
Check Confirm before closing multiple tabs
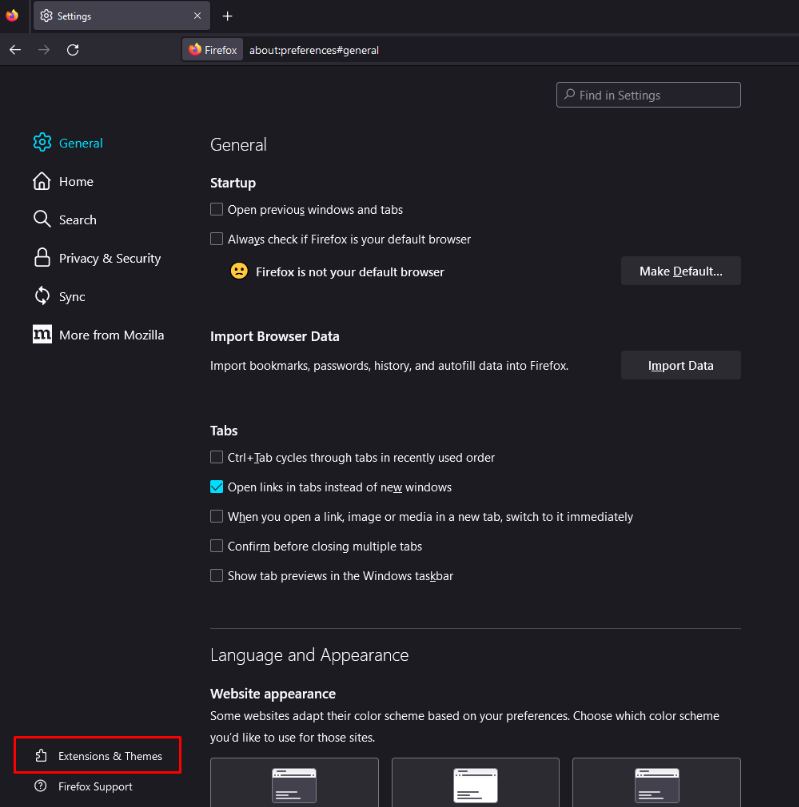point(216,546)
